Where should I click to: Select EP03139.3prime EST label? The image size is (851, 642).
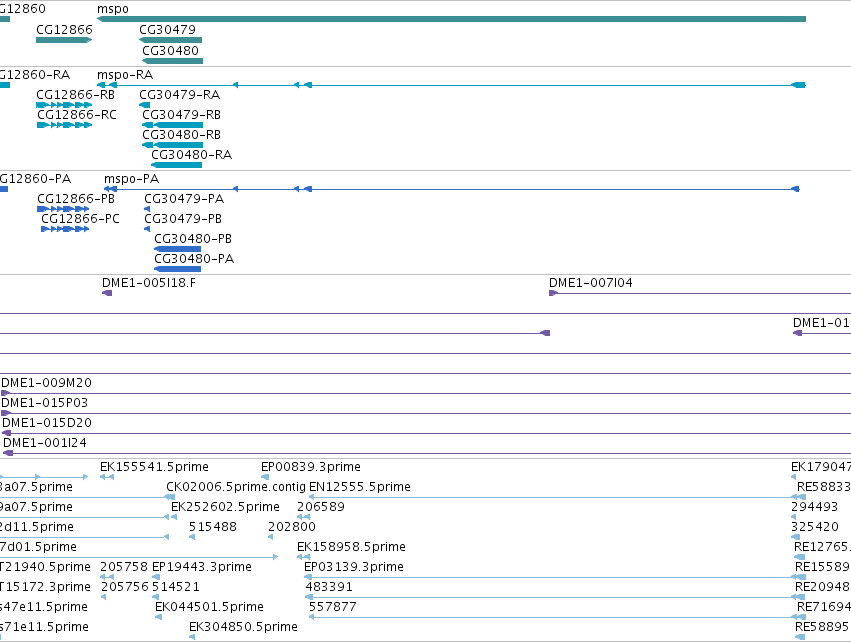354,567
